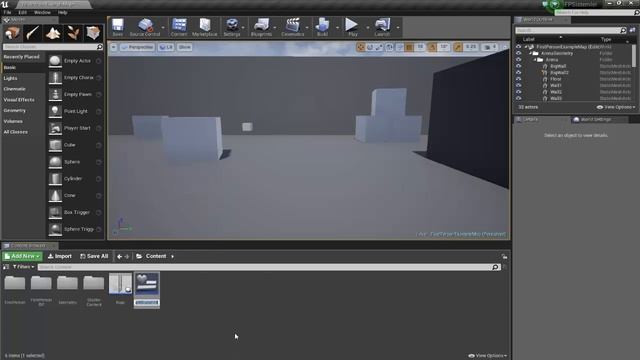Select the Volumes category
This screenshot has width=640, height=360.
[13, 122]
